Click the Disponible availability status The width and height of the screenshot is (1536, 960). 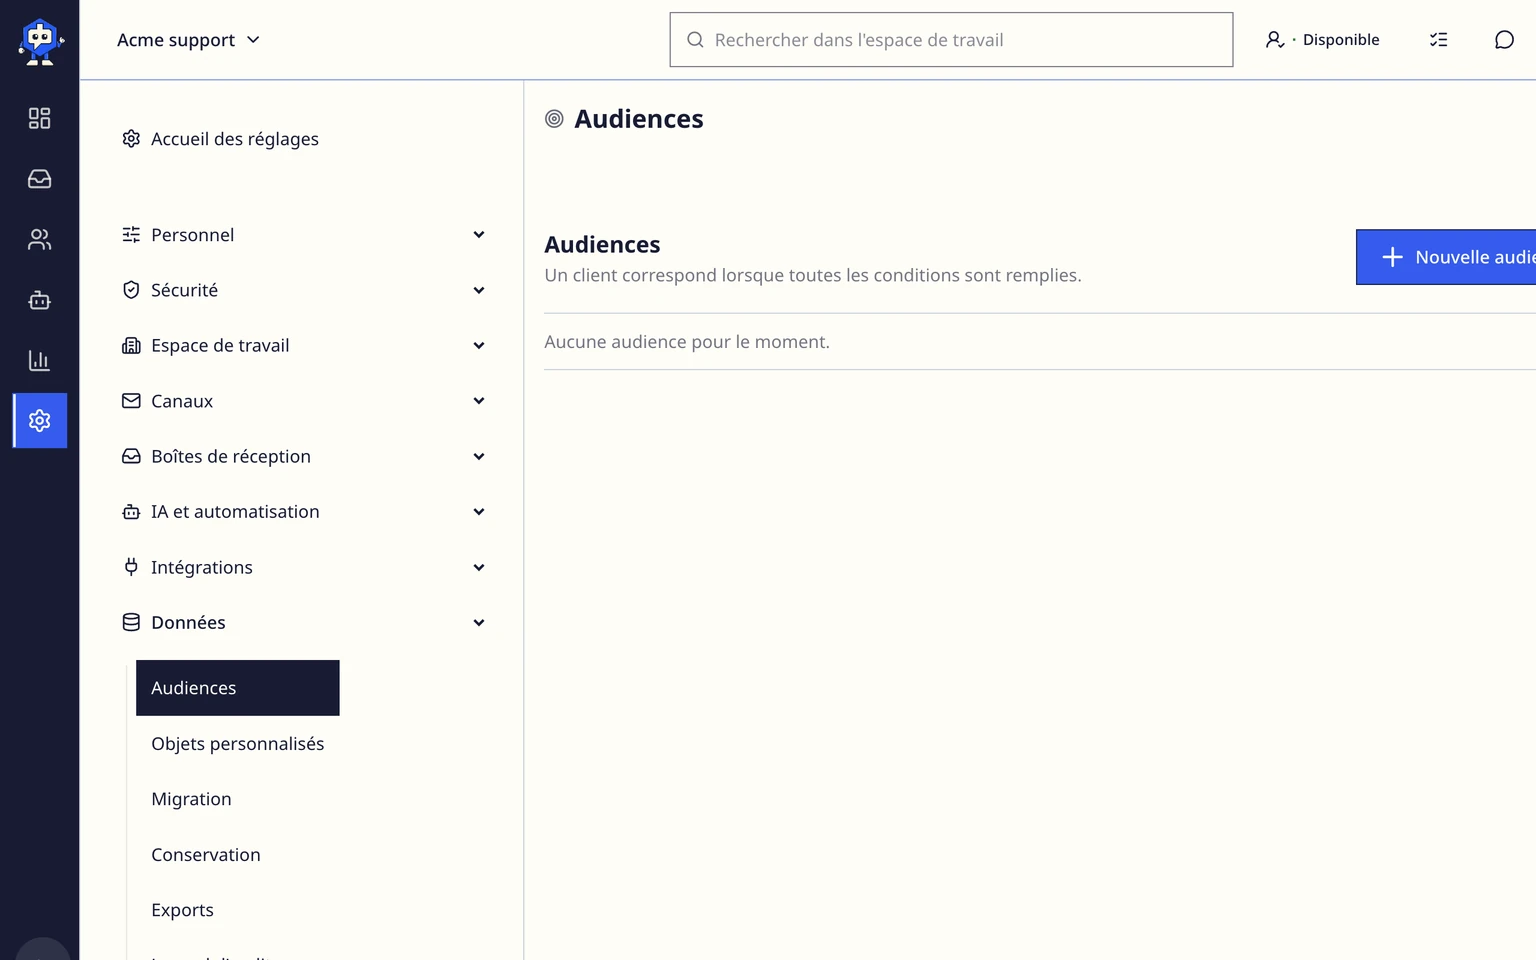click(x=1322, y=40)
